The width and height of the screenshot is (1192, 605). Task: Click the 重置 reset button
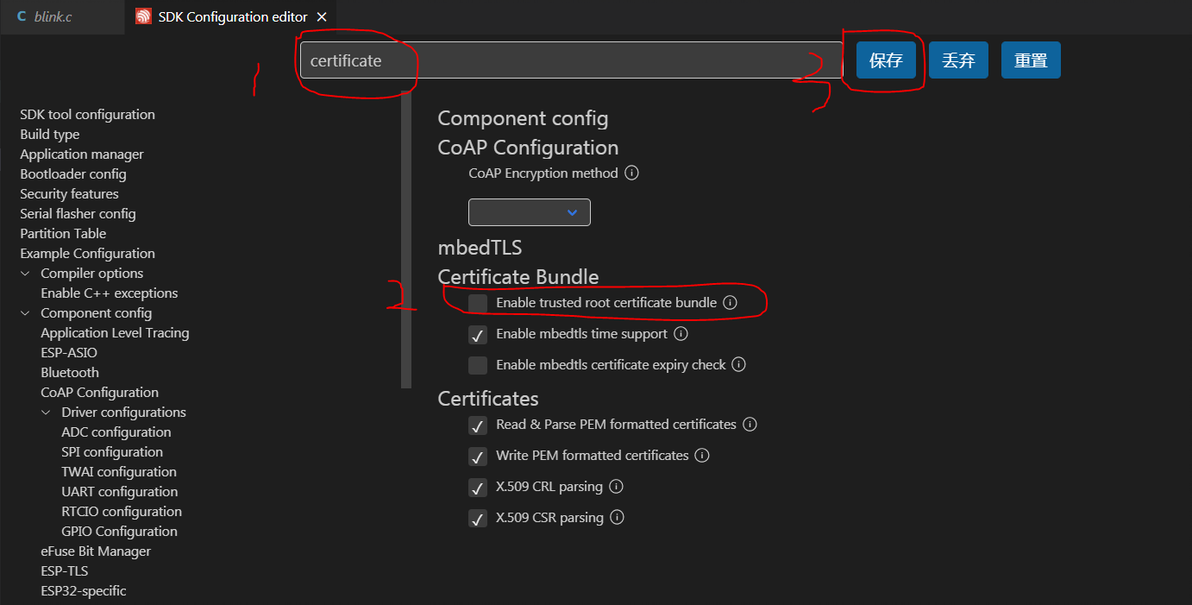1030,60
